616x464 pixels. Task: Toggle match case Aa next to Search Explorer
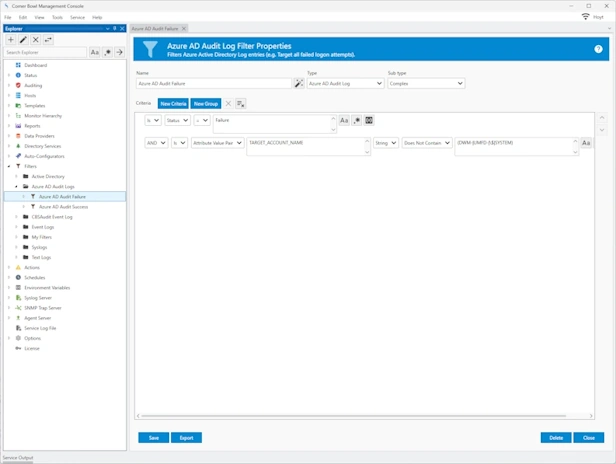point(95,52)
